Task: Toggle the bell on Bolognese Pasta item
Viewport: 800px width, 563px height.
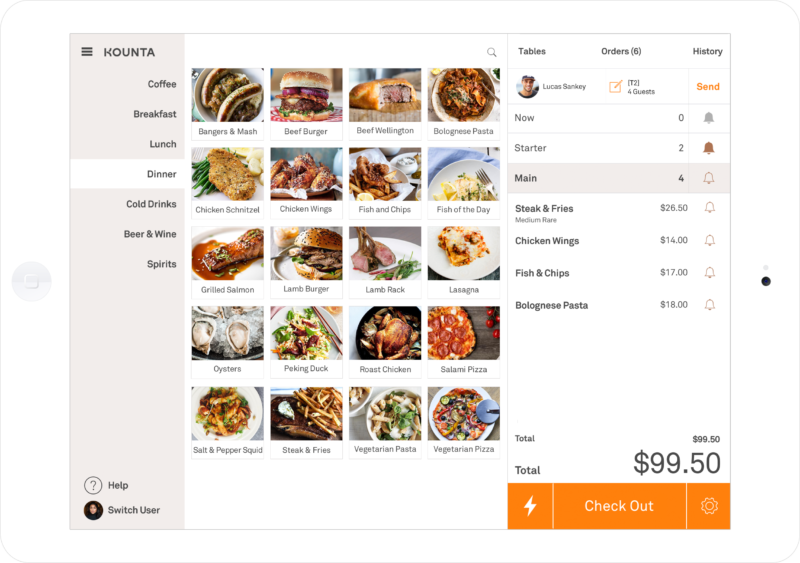Action: pyautogui.click(x=710, y=305)
